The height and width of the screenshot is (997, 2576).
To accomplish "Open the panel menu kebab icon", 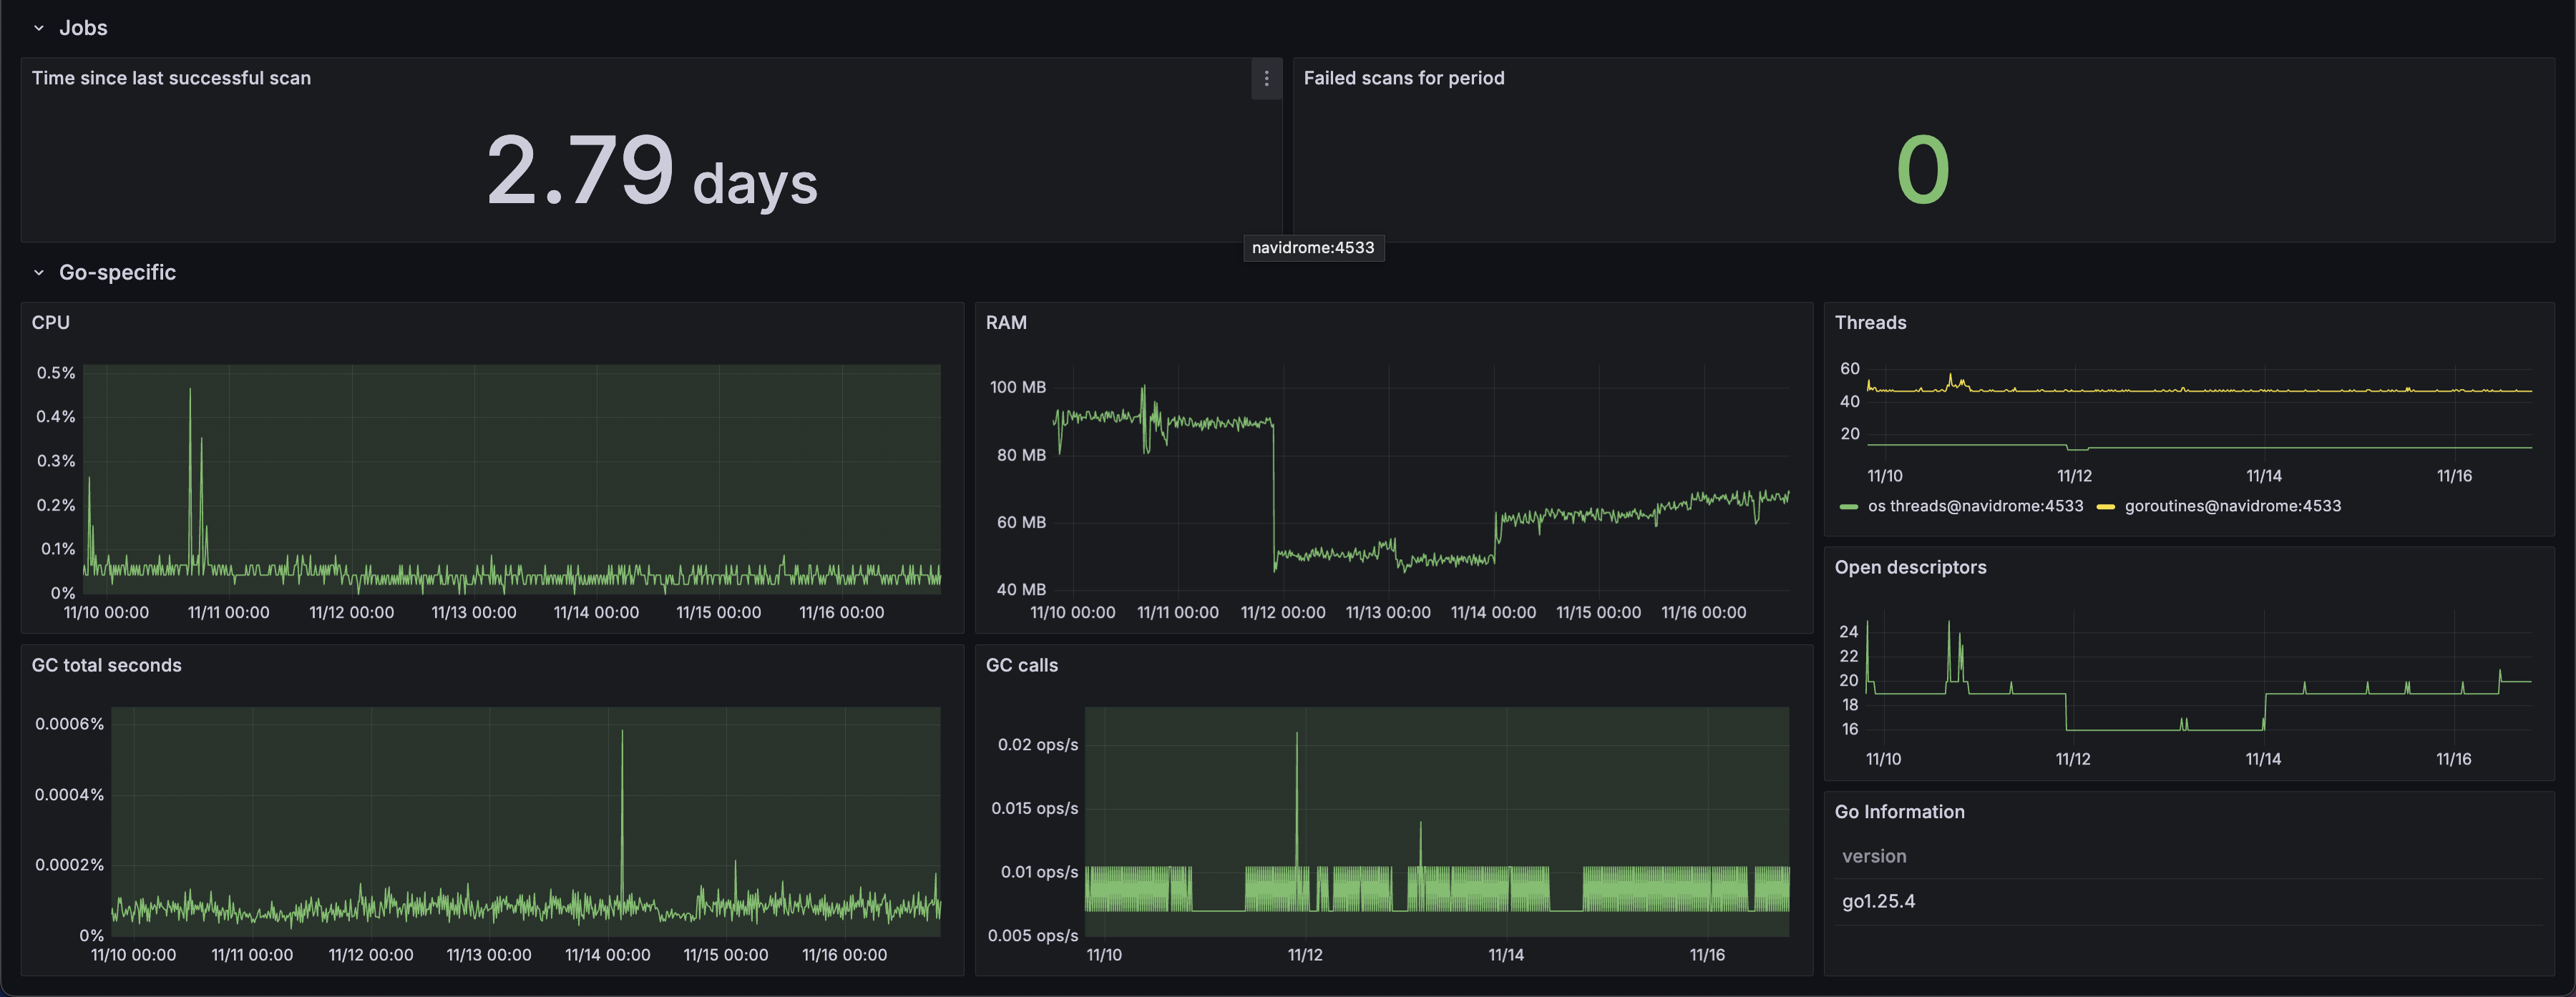I will click(x=1266, y=78).
